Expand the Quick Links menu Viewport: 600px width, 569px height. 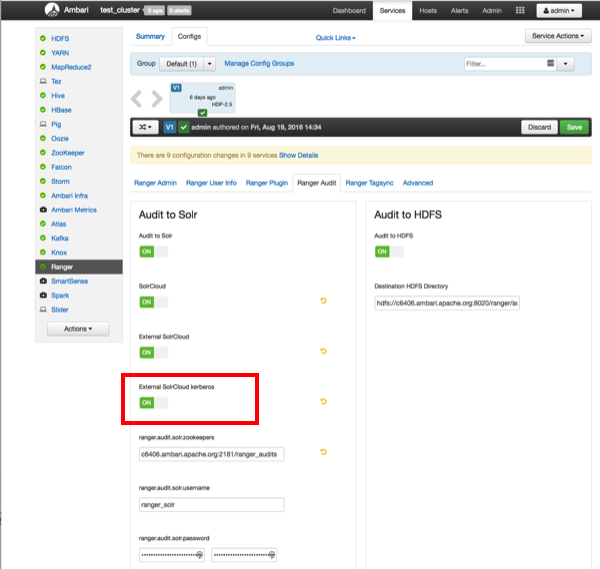[335, 37]
